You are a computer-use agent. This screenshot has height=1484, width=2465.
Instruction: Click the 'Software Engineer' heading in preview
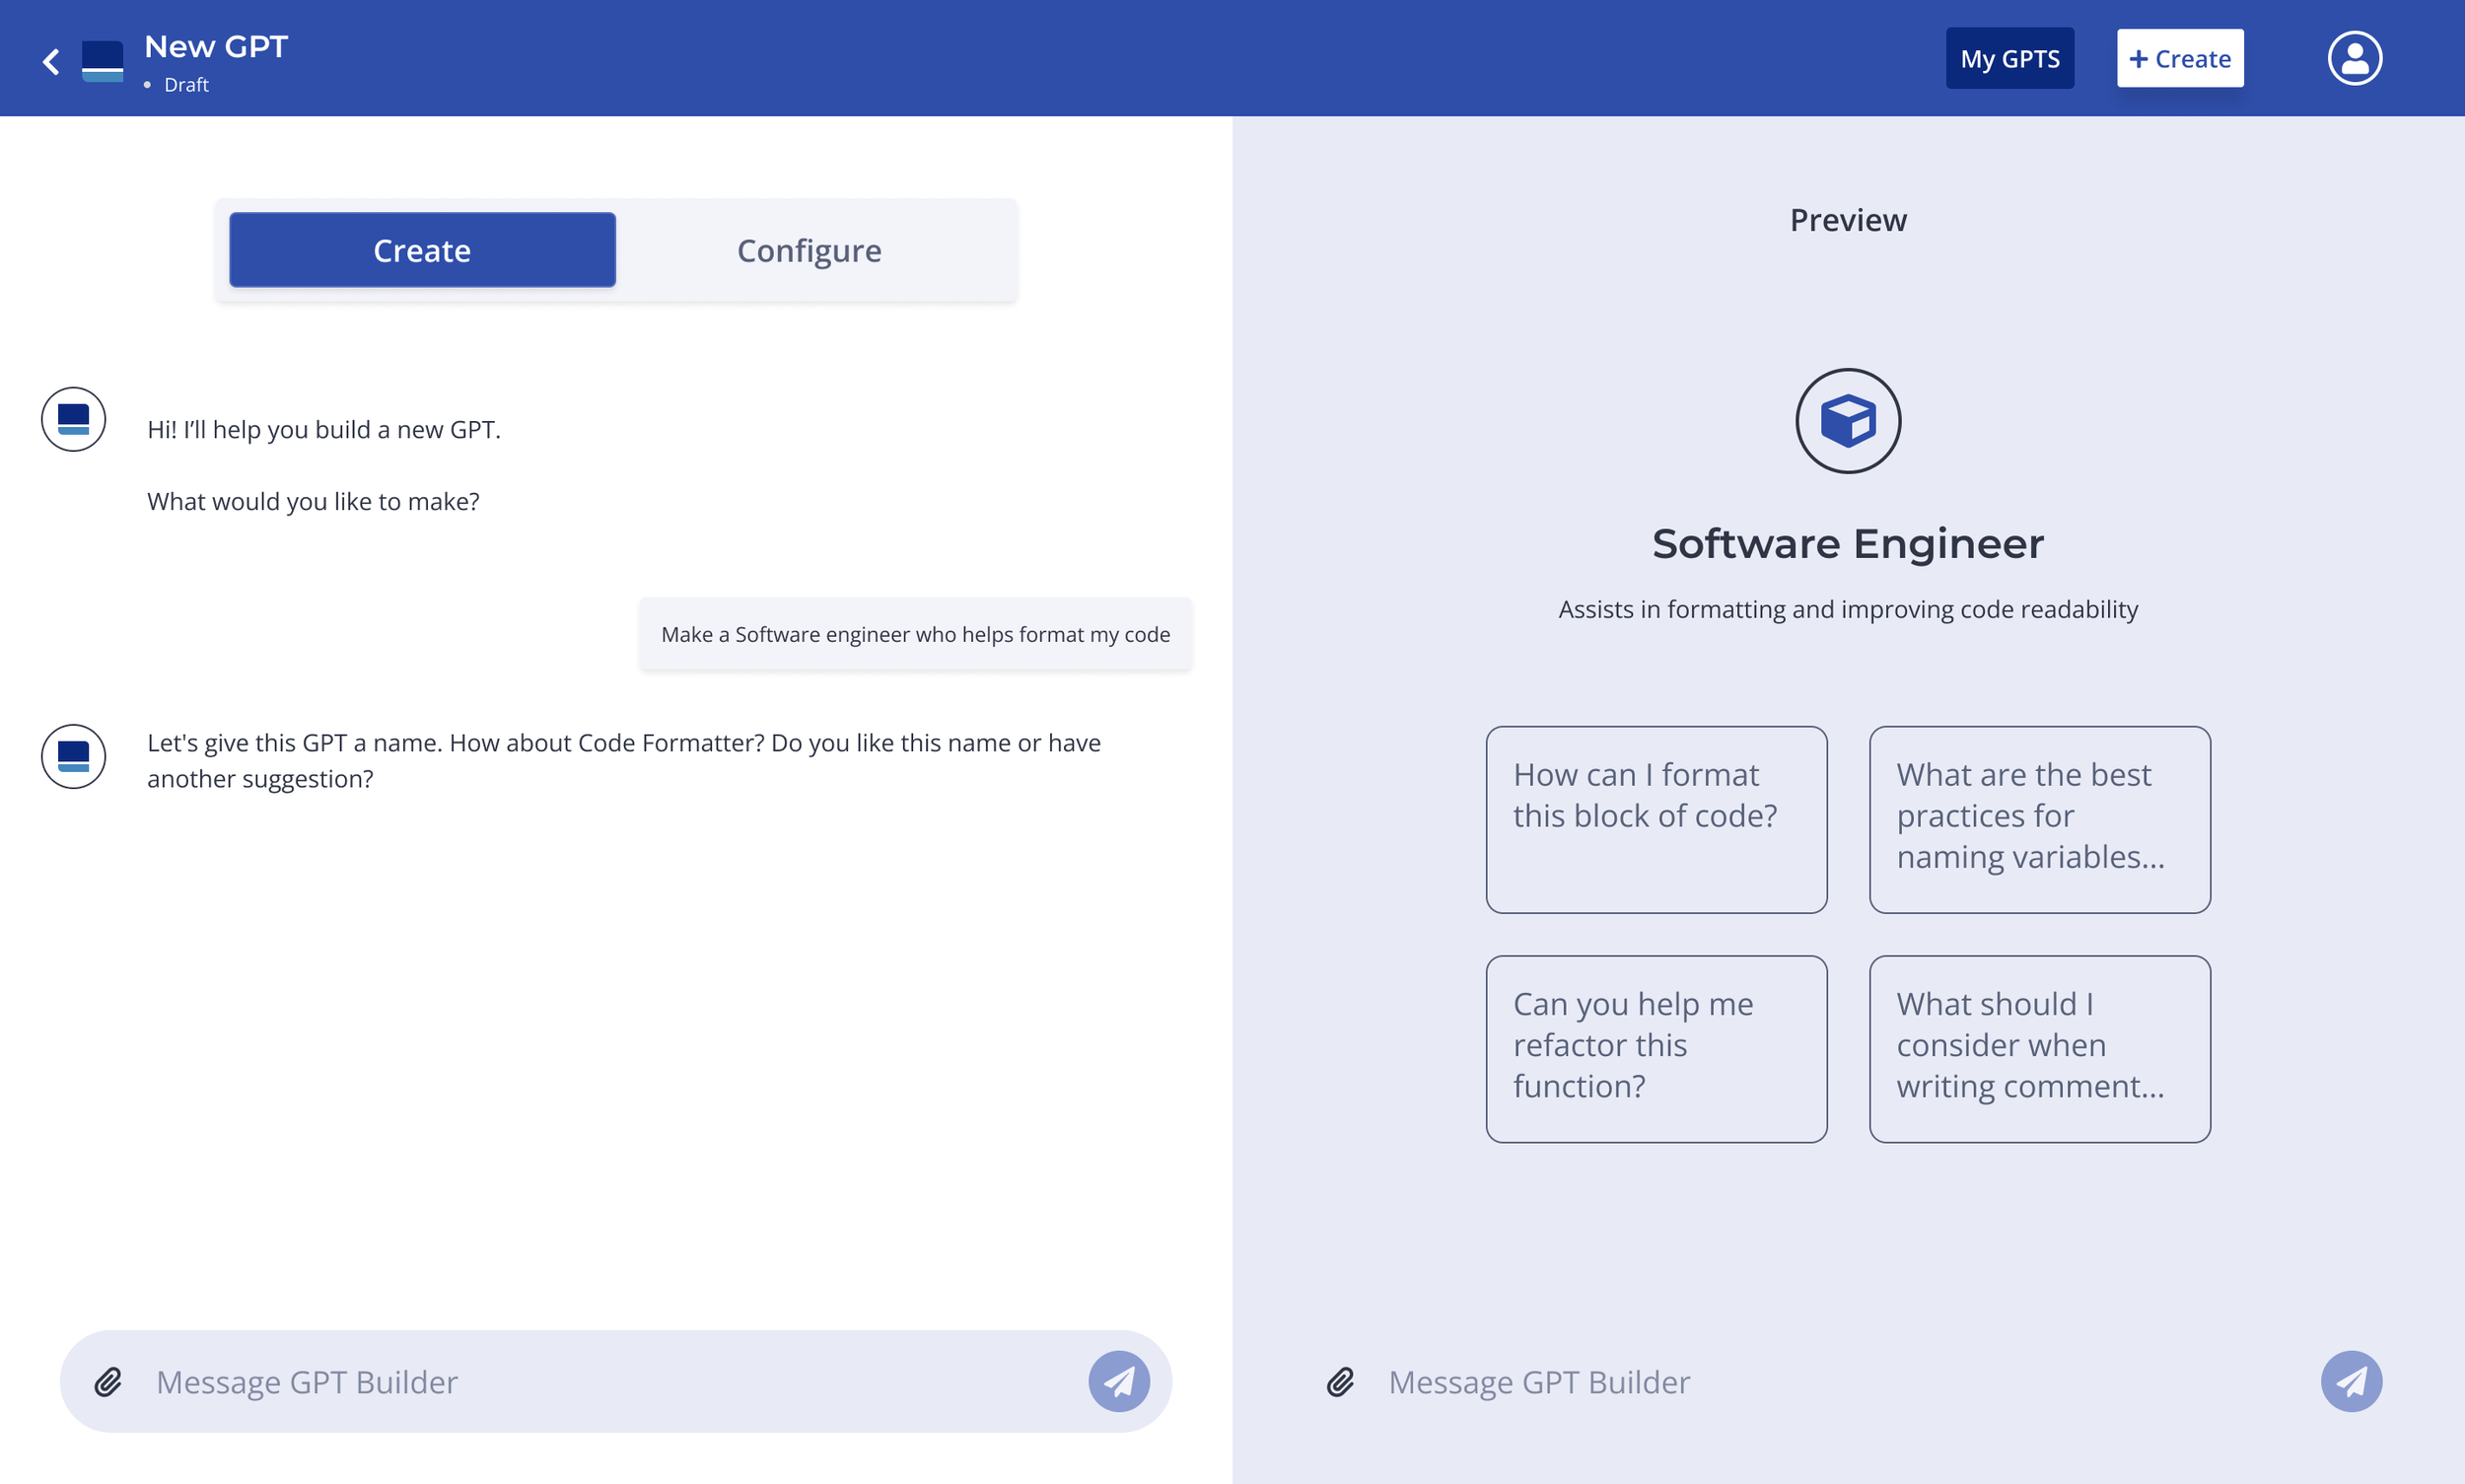coord(1848,543)
